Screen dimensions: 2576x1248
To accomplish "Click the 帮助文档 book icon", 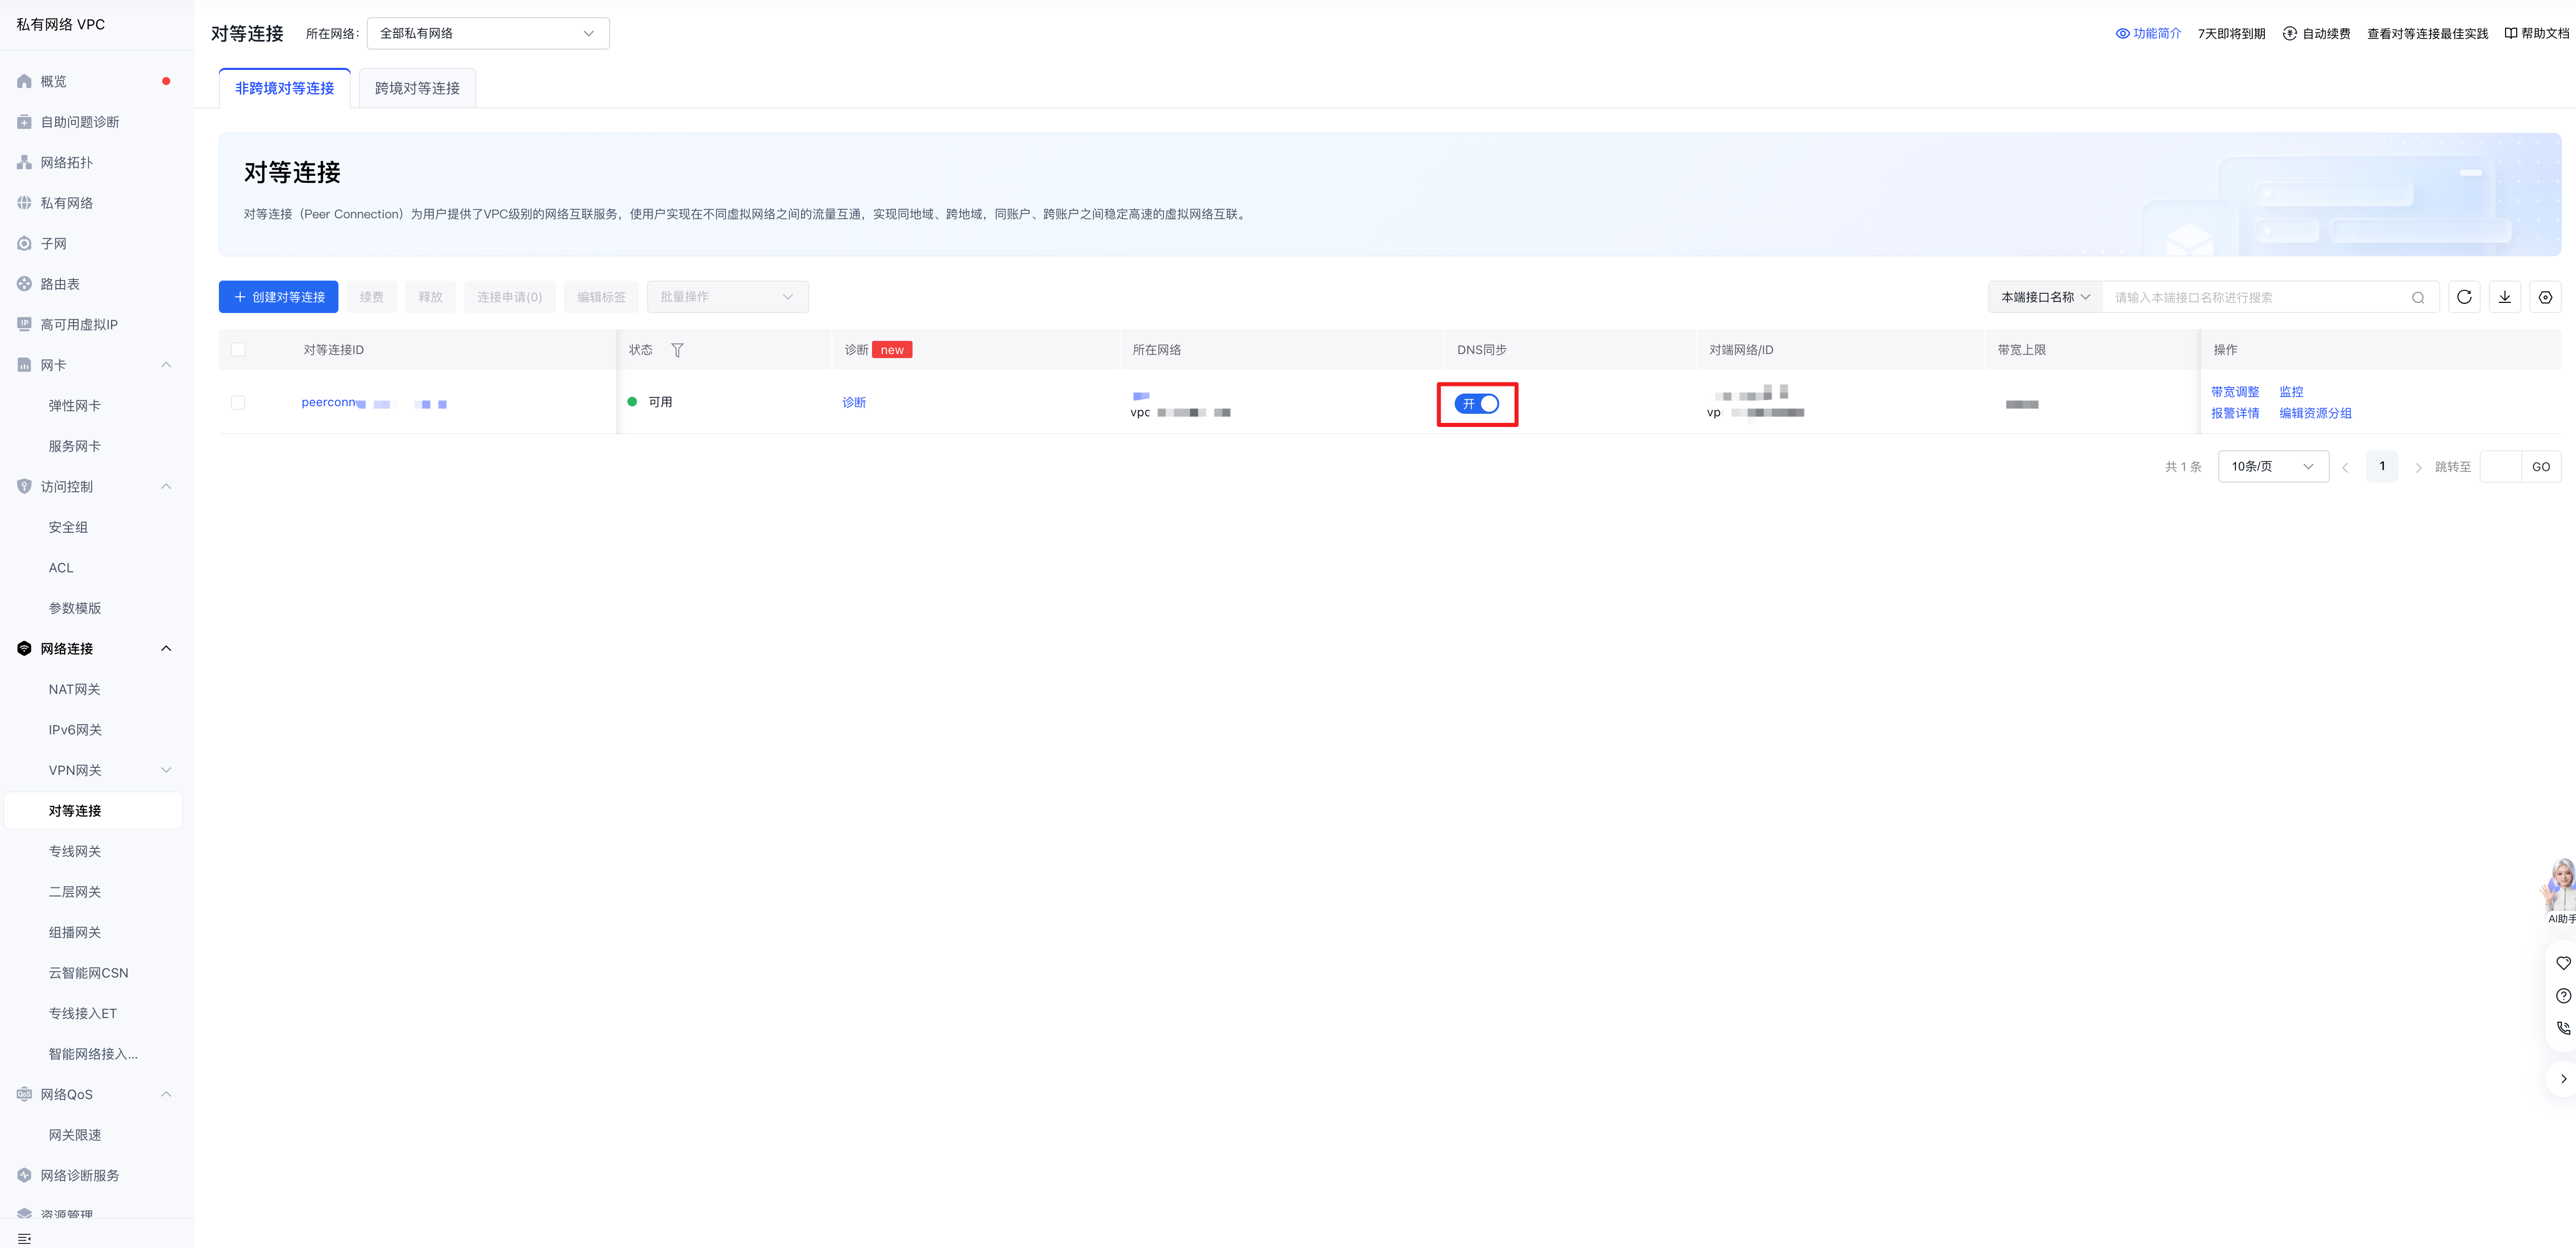I will [2511, 33].
